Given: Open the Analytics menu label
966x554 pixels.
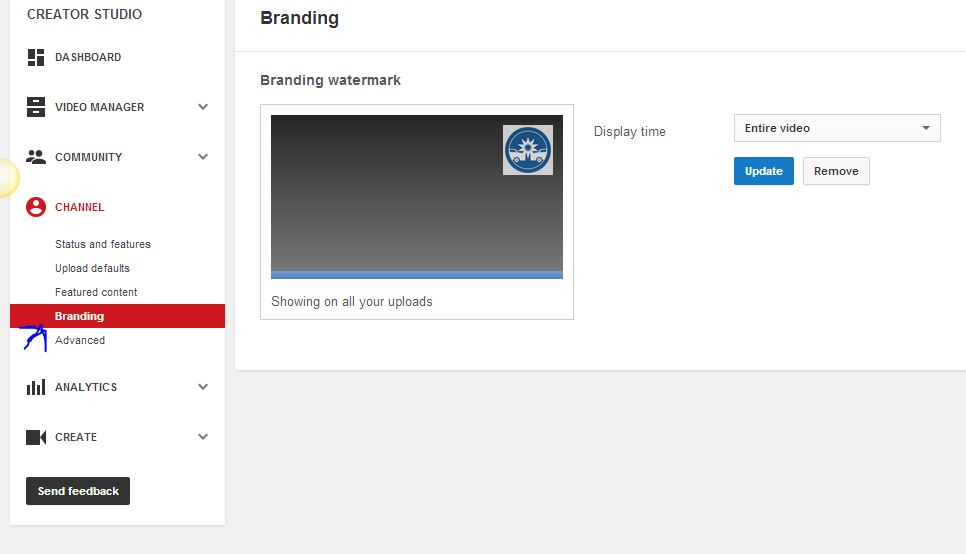Looking at the screenshot, I should (86, 387).
